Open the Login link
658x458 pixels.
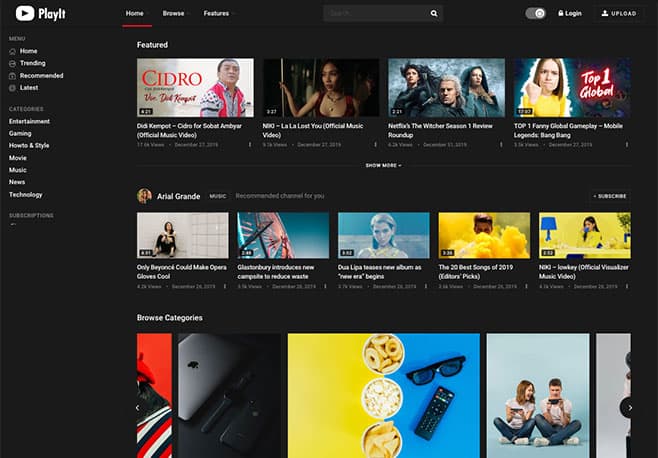click(573, 13)
